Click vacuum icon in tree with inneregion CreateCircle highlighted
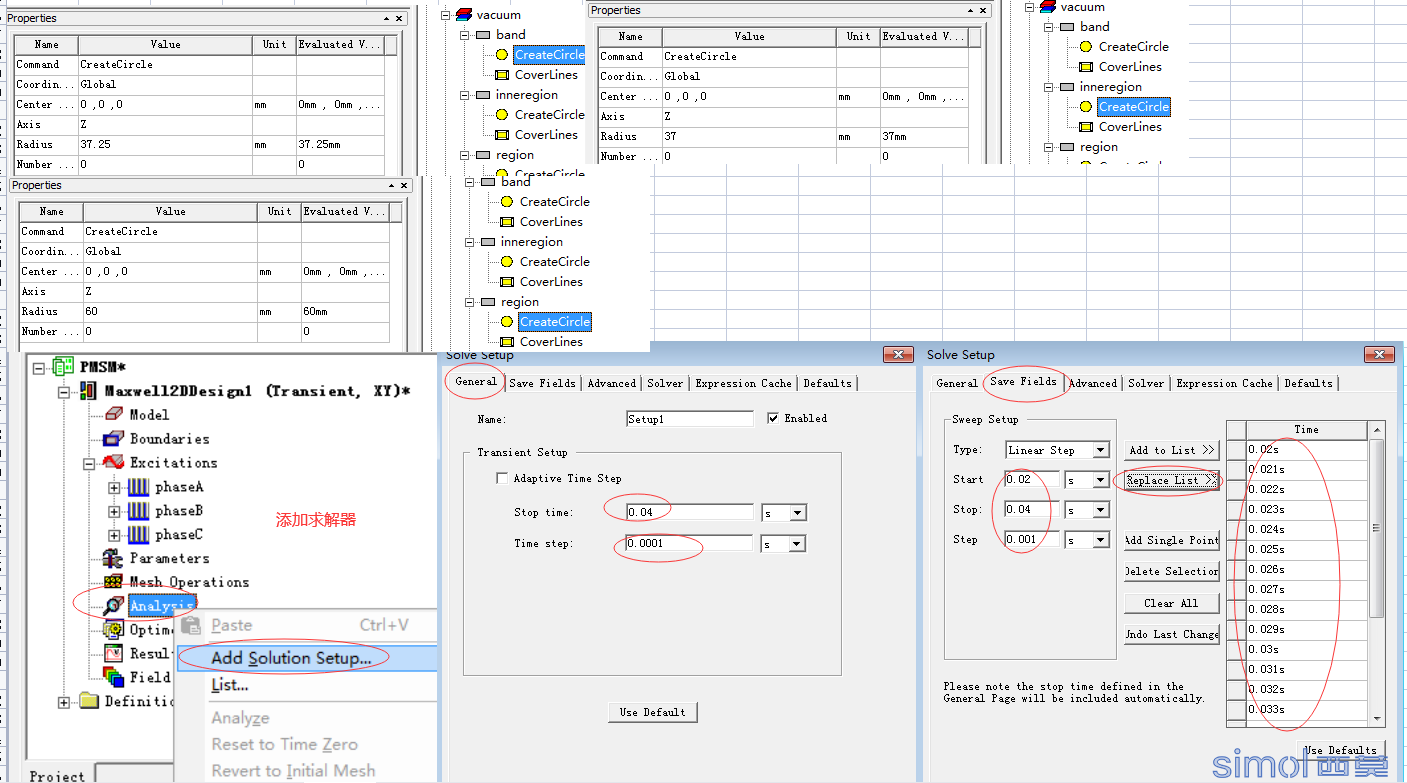The width and height of the screenshot is (1407, 783). point(1047,6)
